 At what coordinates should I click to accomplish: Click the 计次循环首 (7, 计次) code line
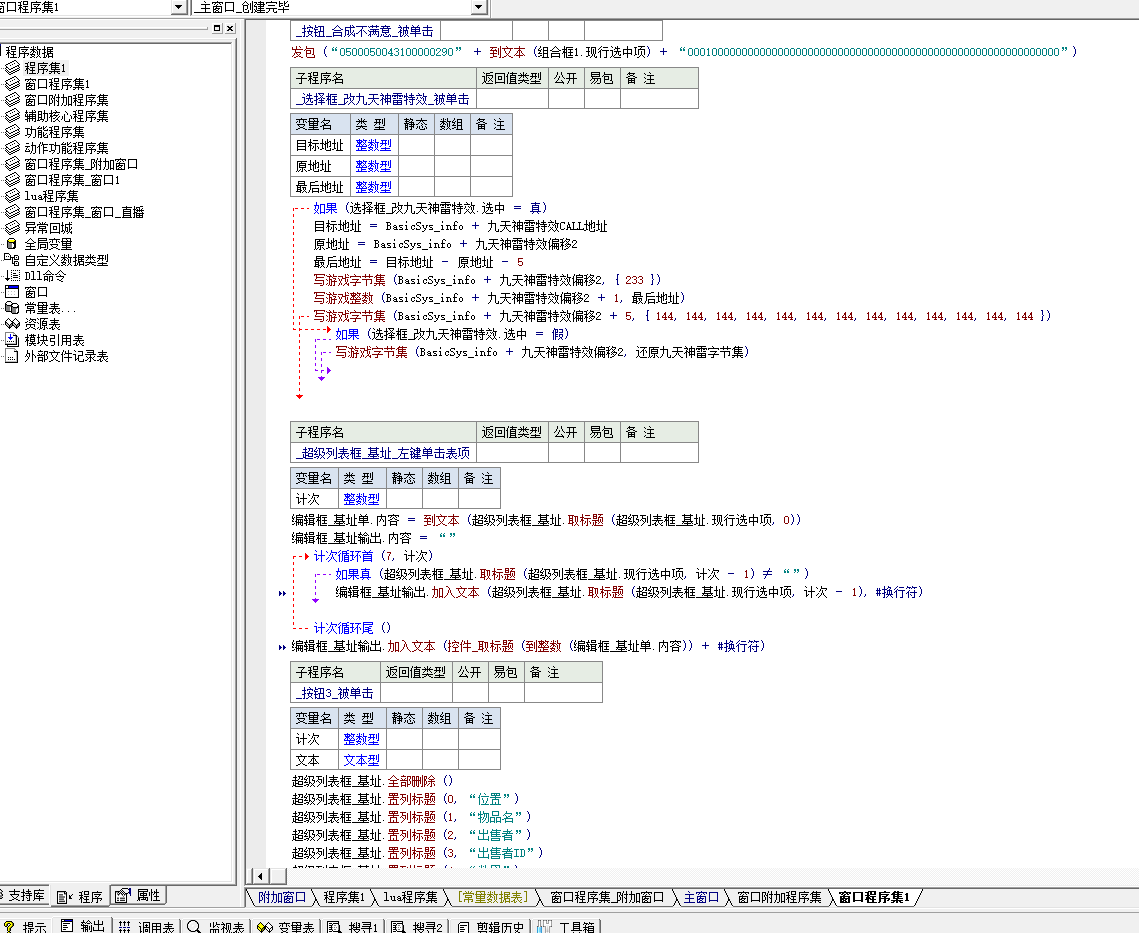(x=373, y=556)
